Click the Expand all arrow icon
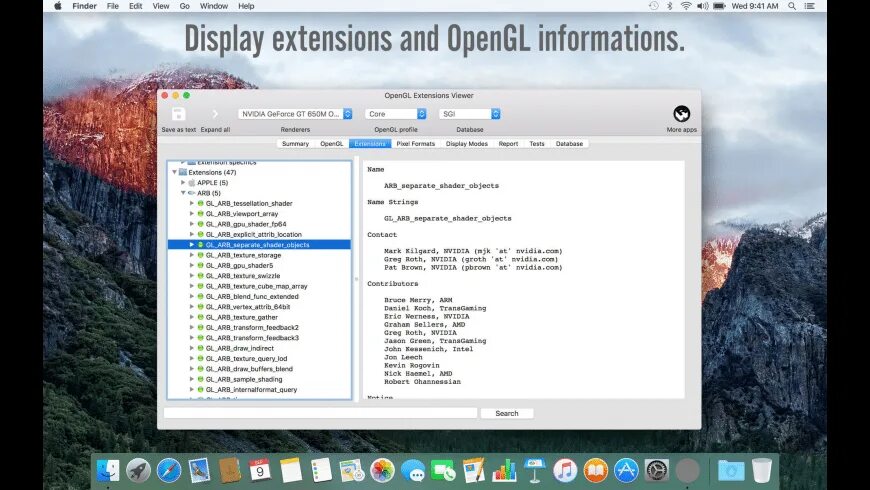 [x=215, y=114]
